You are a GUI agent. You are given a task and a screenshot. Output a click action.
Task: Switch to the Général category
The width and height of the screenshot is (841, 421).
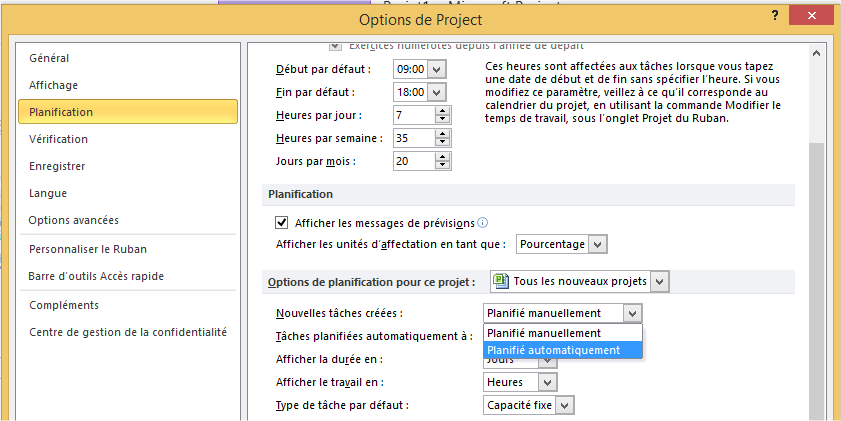(50, 59)
